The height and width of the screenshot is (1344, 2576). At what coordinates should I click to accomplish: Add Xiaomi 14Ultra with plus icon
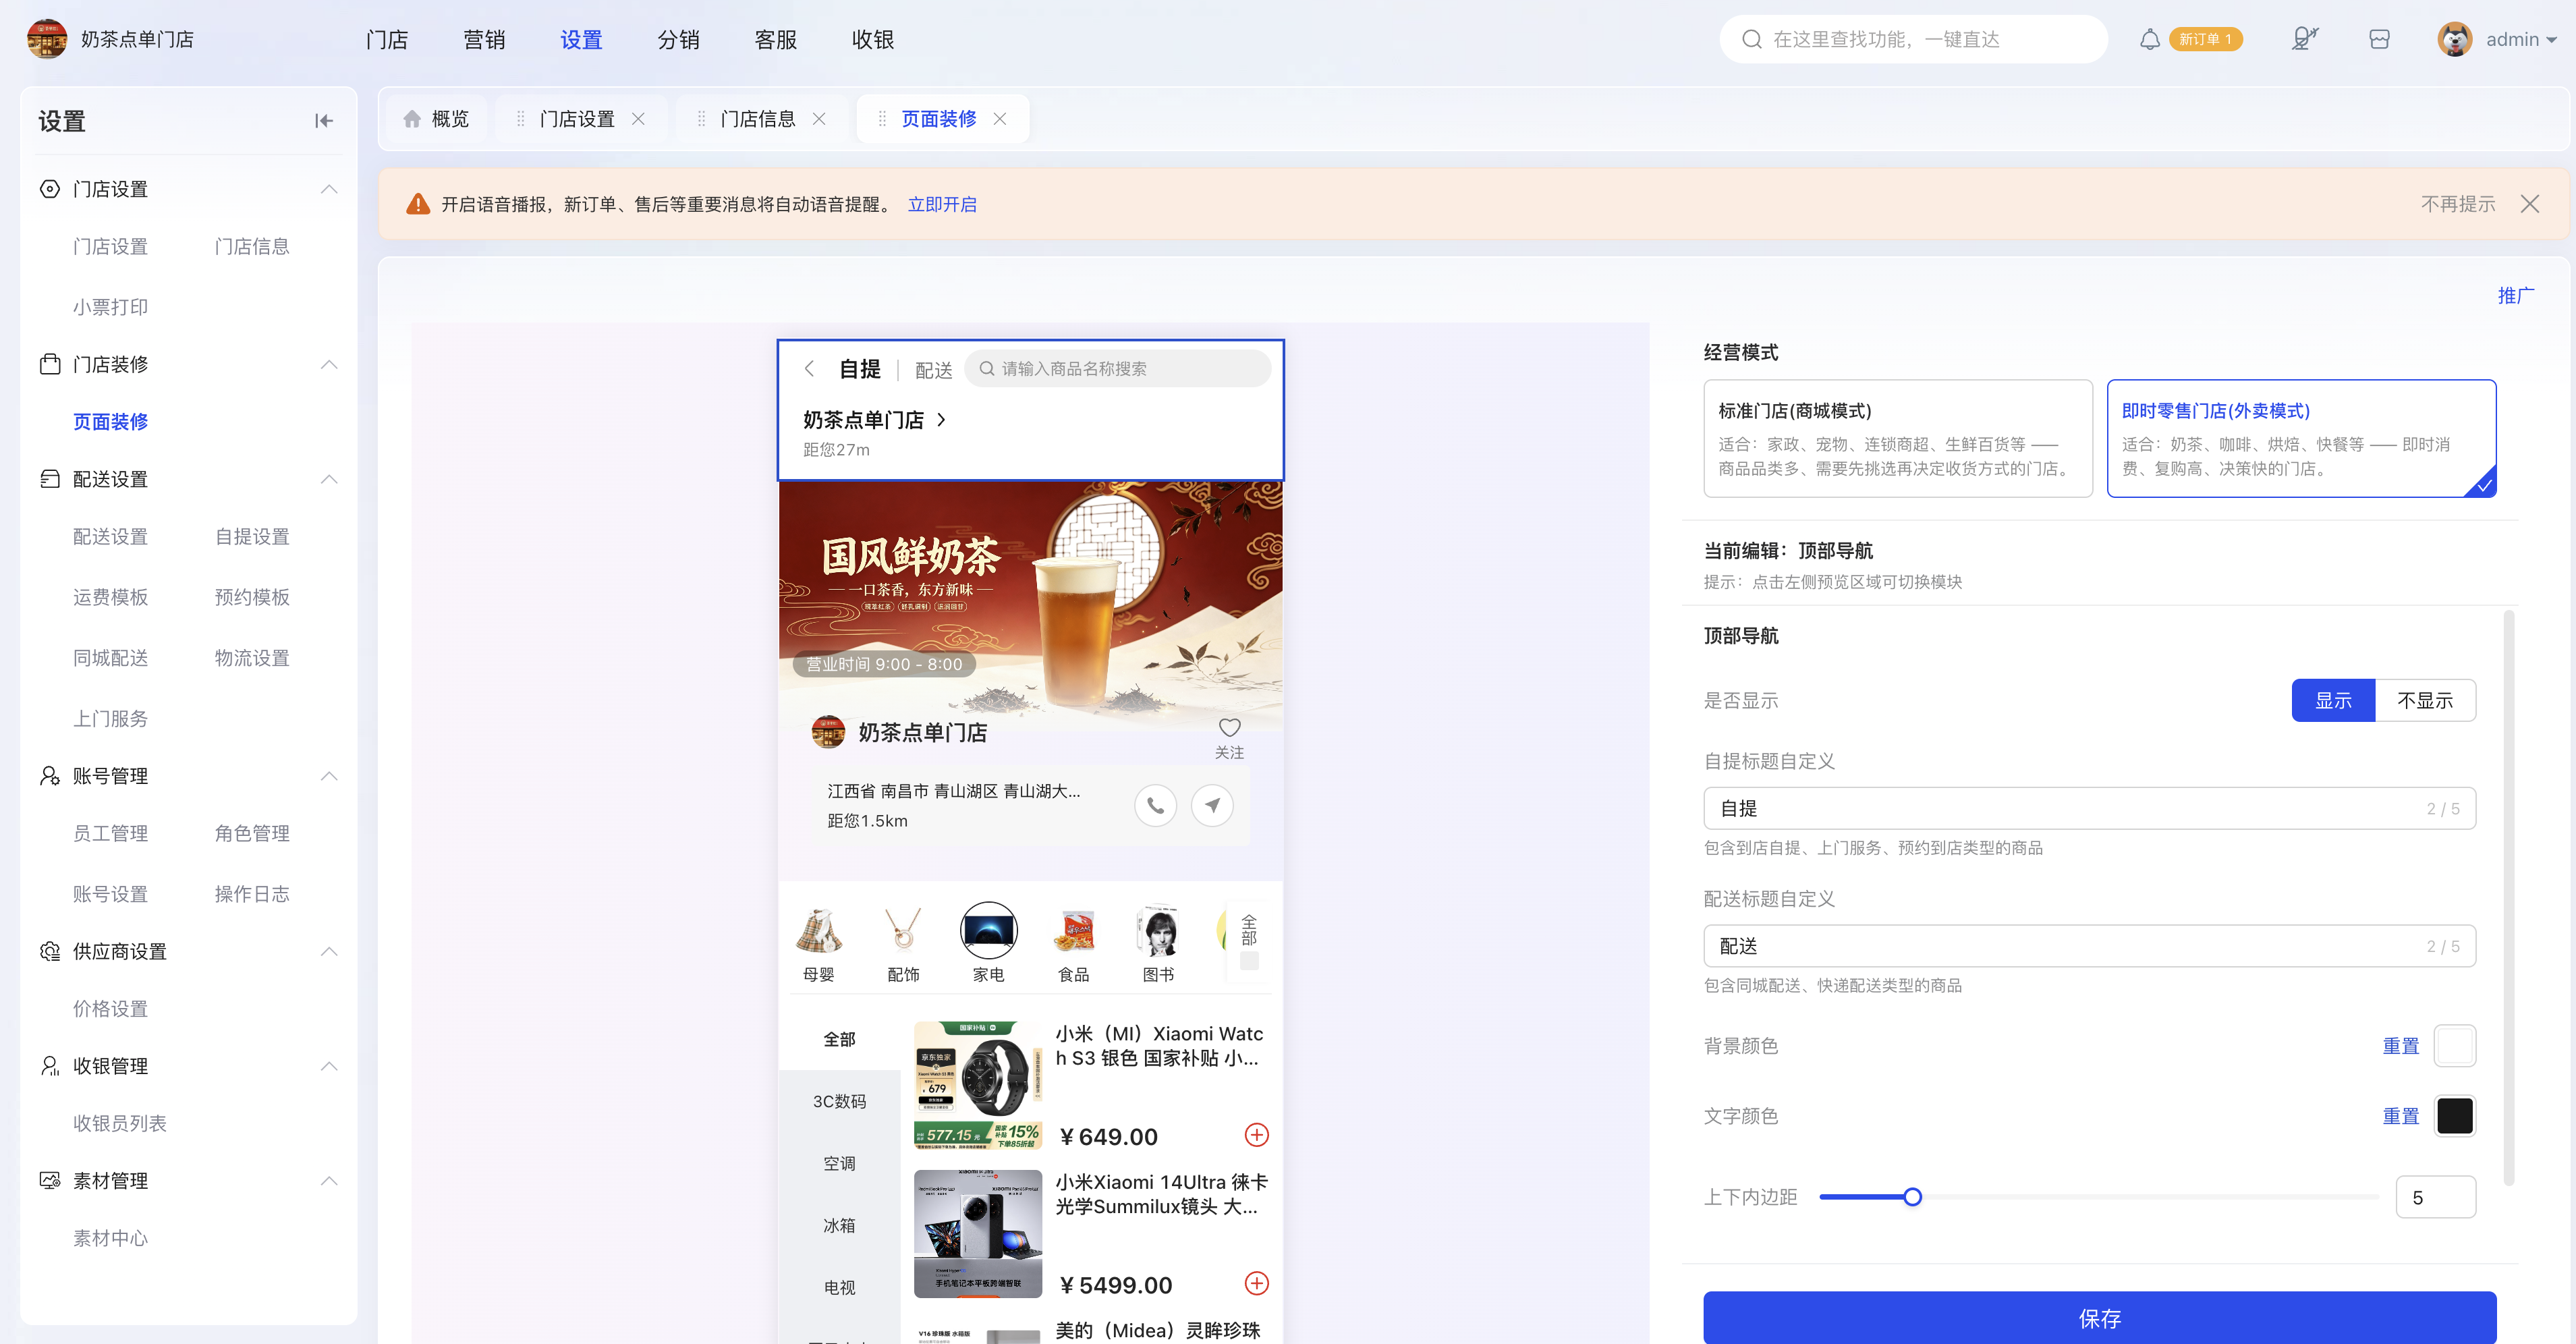[x=1256, y=1283]
